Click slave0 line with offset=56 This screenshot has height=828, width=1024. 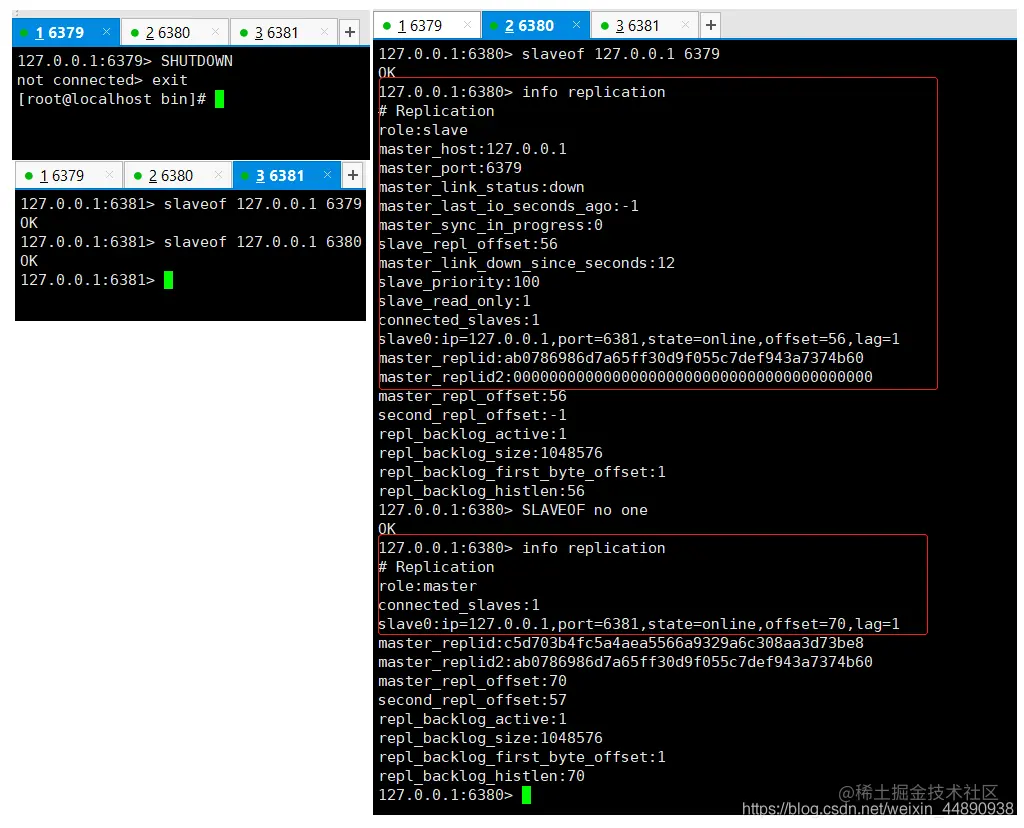[x=639, y=339]
